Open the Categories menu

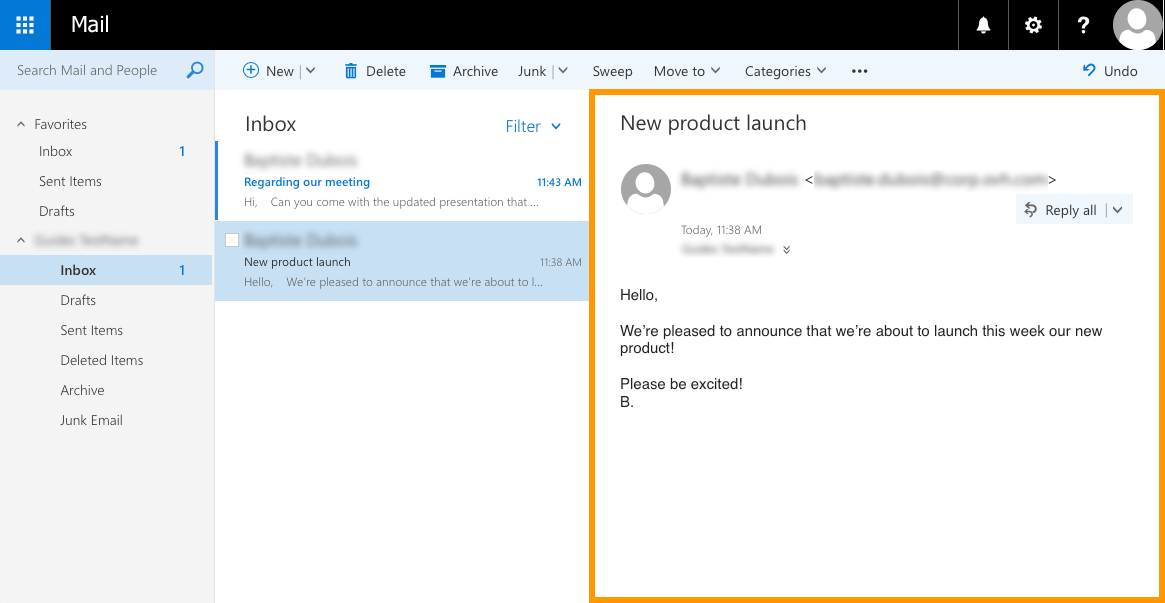coord(785,71)
